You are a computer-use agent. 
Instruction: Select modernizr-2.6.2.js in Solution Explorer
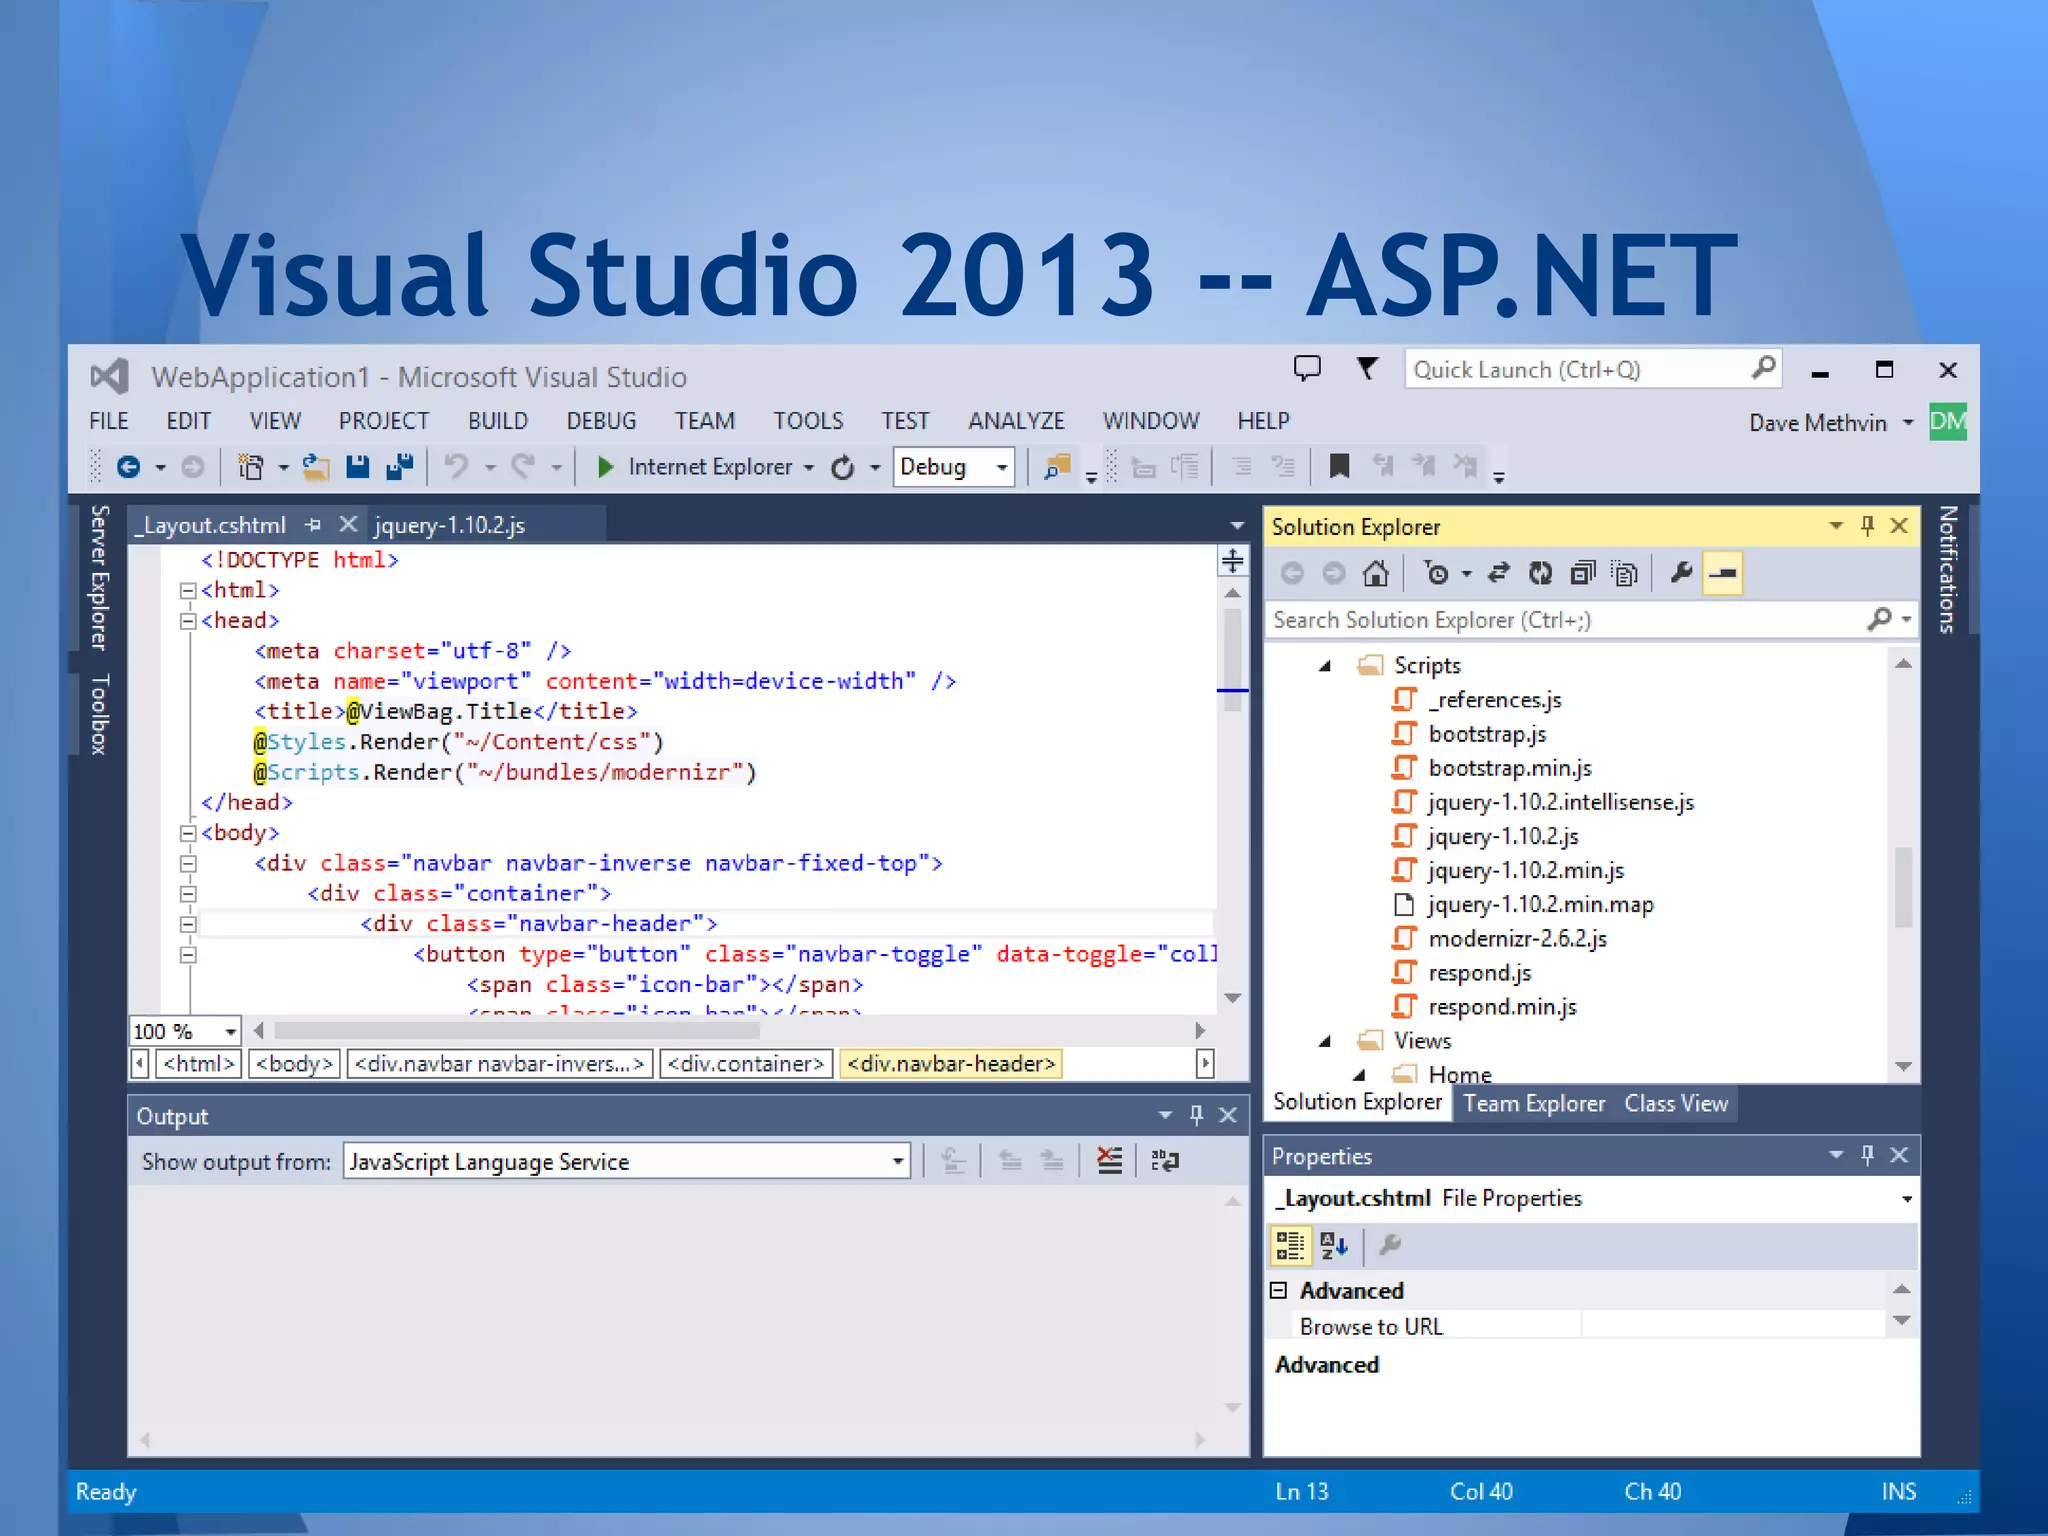1517,938
